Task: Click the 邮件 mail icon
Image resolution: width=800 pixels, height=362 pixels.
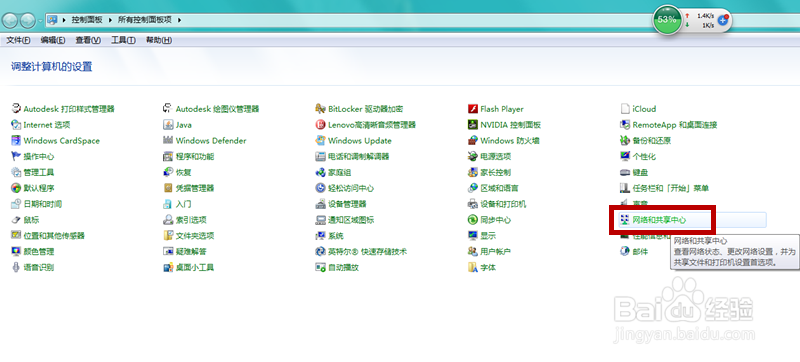Action: pyautogui.click(x=625, y=251)
